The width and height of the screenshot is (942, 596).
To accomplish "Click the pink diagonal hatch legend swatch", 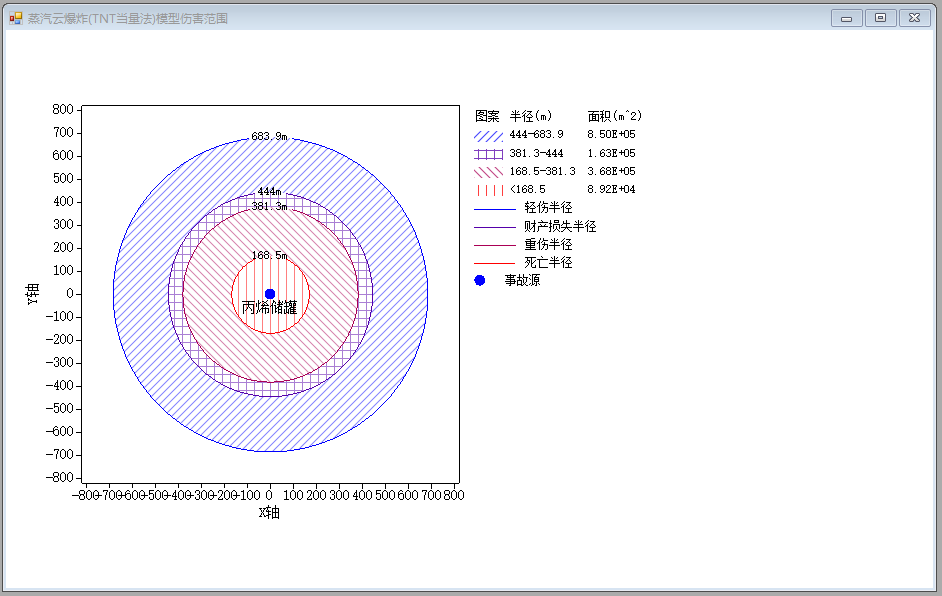I will 488,172.
